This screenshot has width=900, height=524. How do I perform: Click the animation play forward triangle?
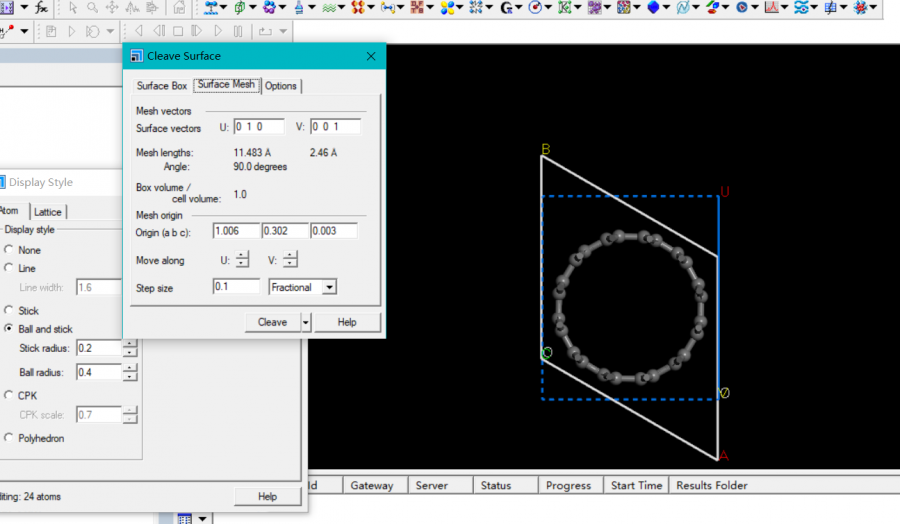(218, 31)
